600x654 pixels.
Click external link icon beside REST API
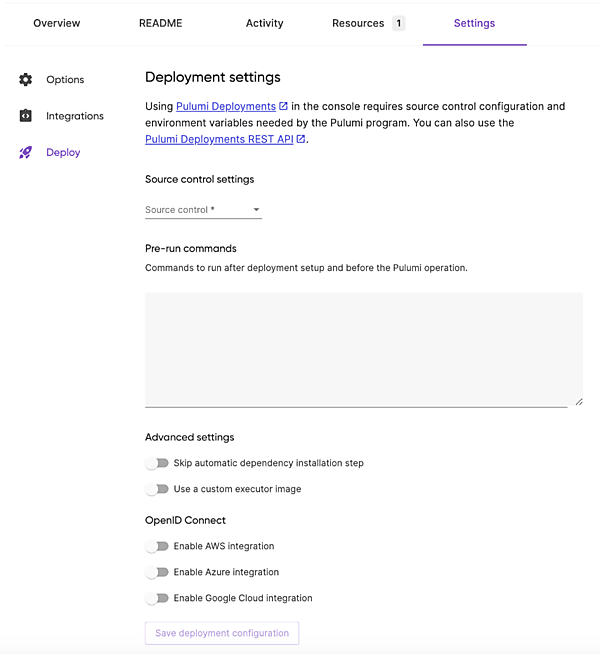[301, 140]
